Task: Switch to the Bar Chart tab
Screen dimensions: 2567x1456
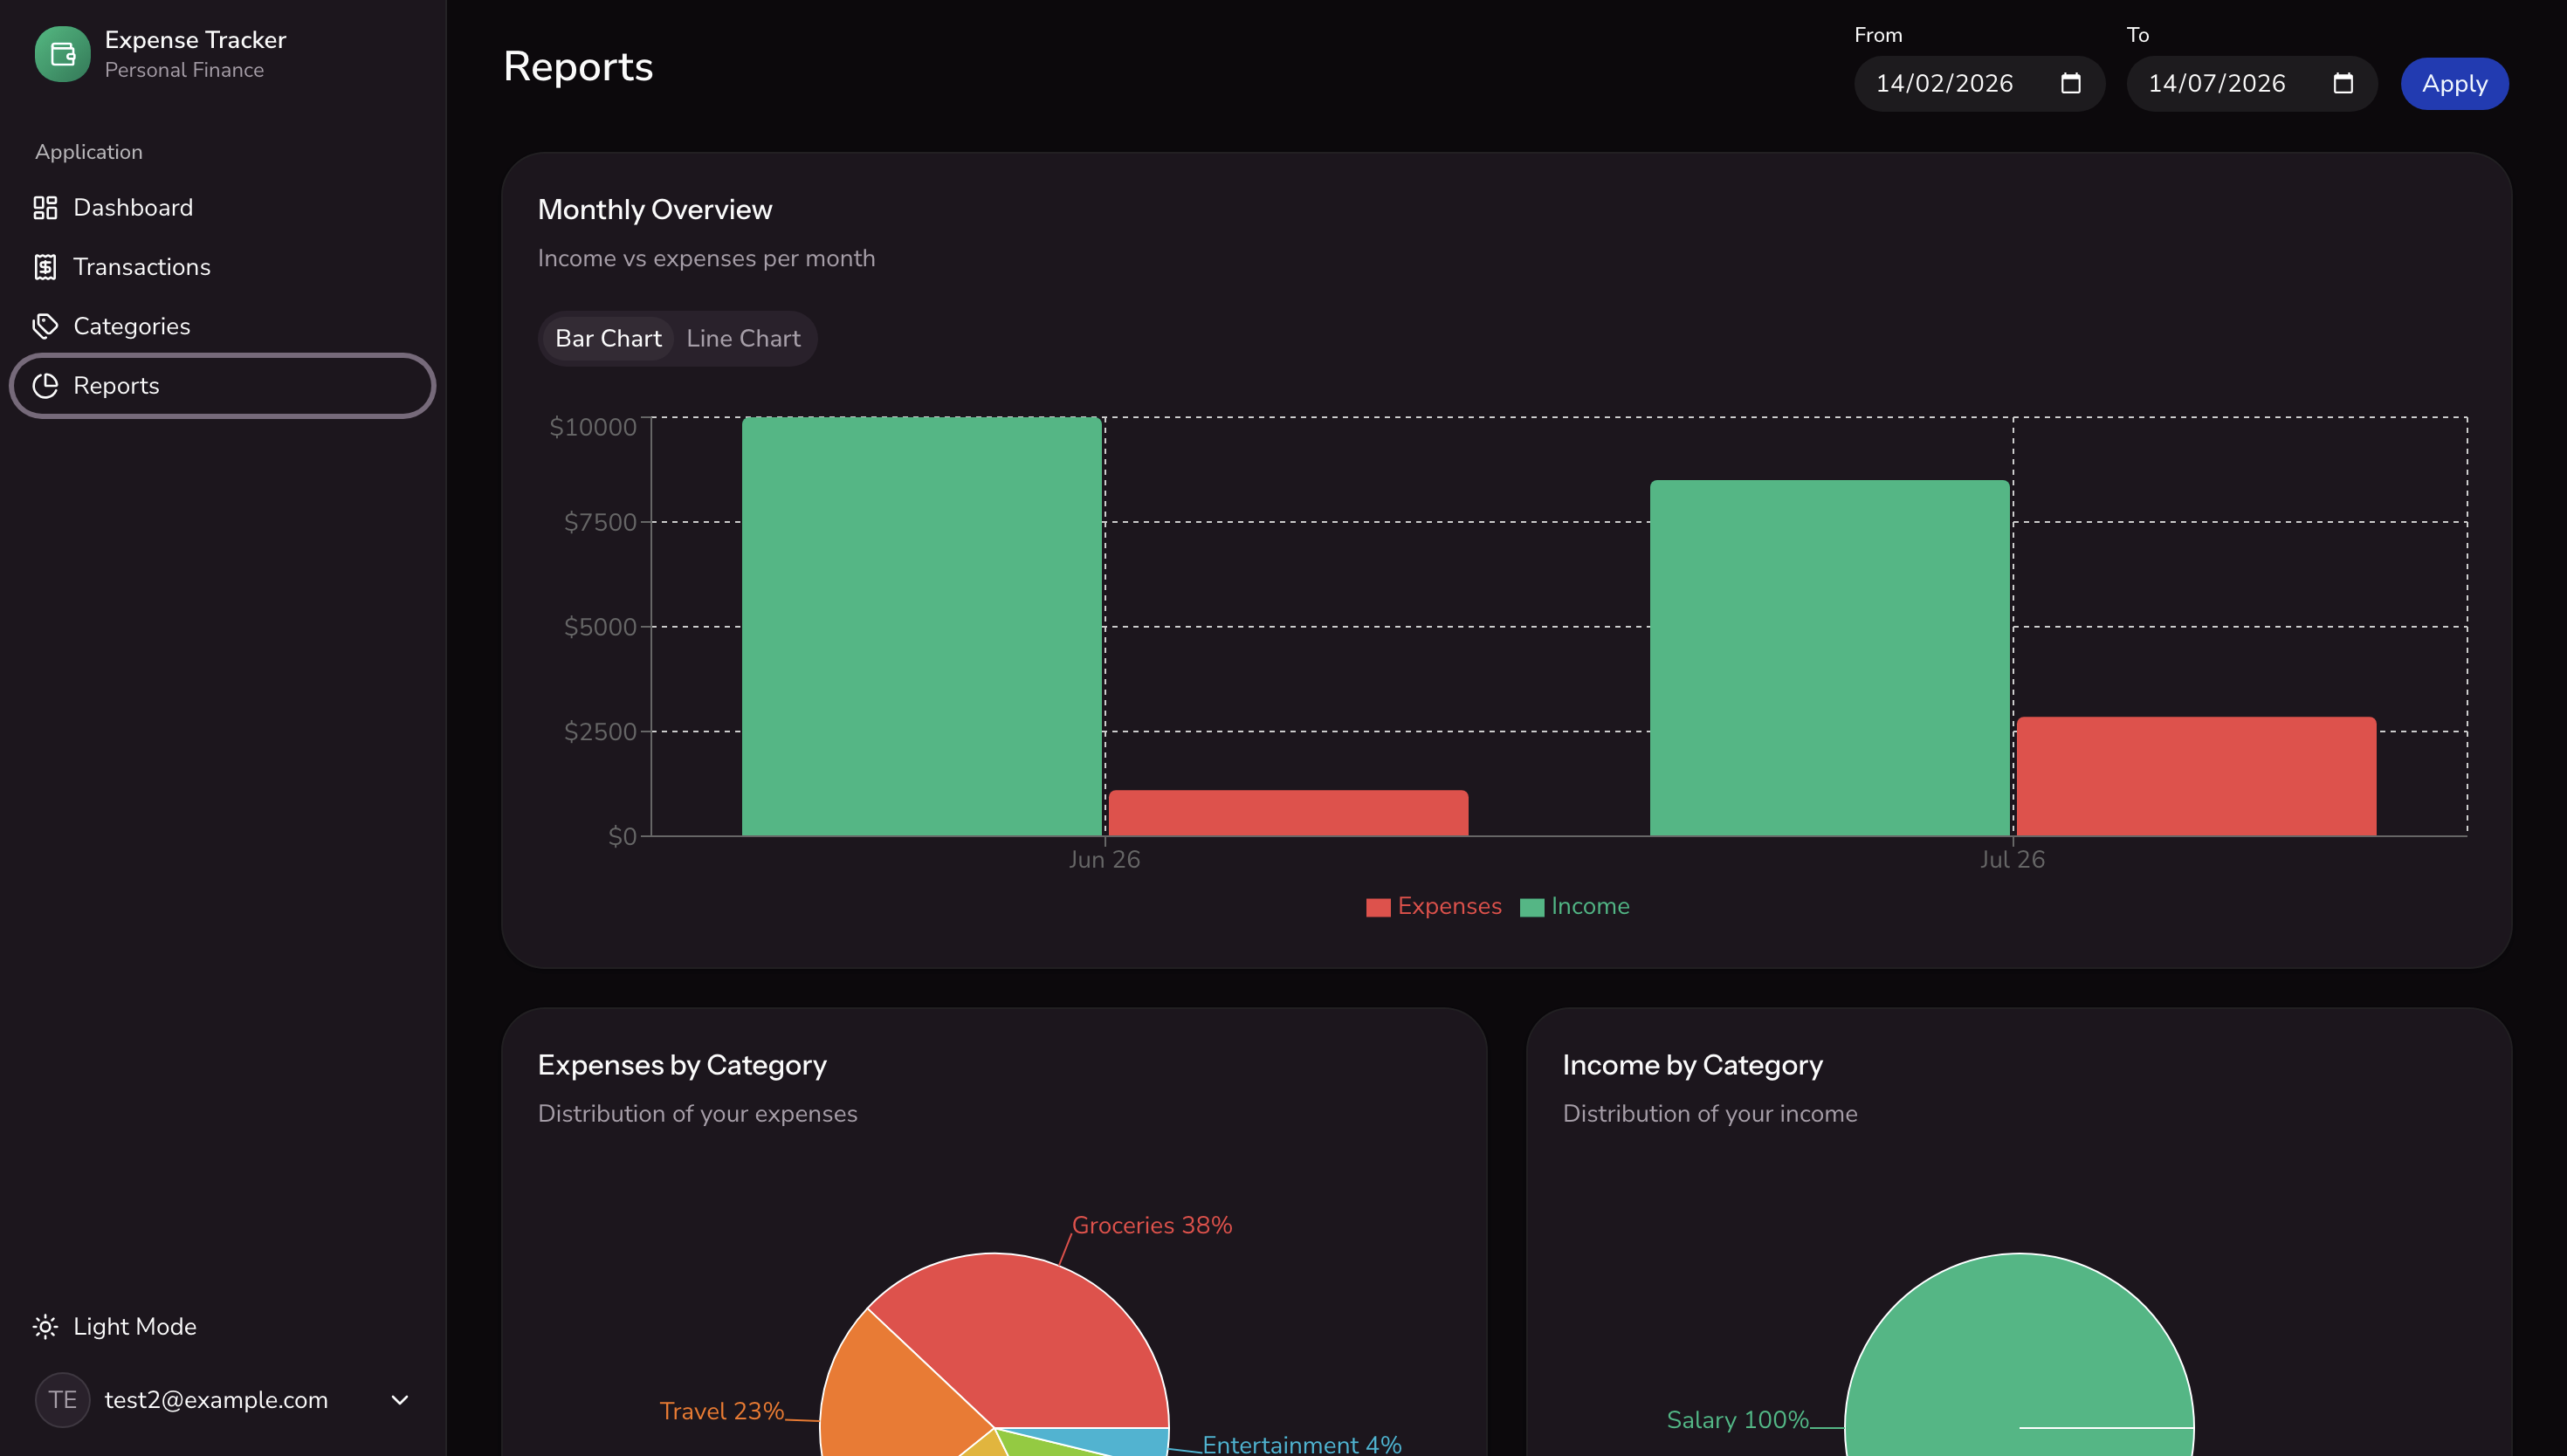Action: click(x=608, y=339)
